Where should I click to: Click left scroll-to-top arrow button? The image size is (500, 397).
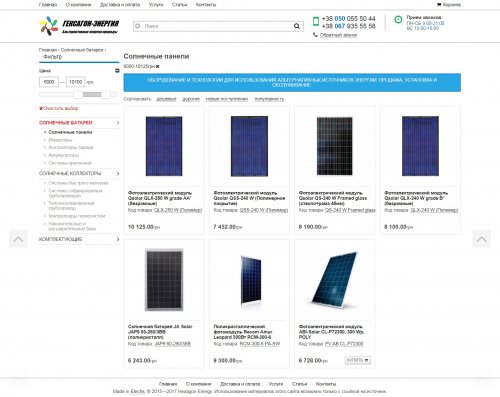tap(18, 239)
